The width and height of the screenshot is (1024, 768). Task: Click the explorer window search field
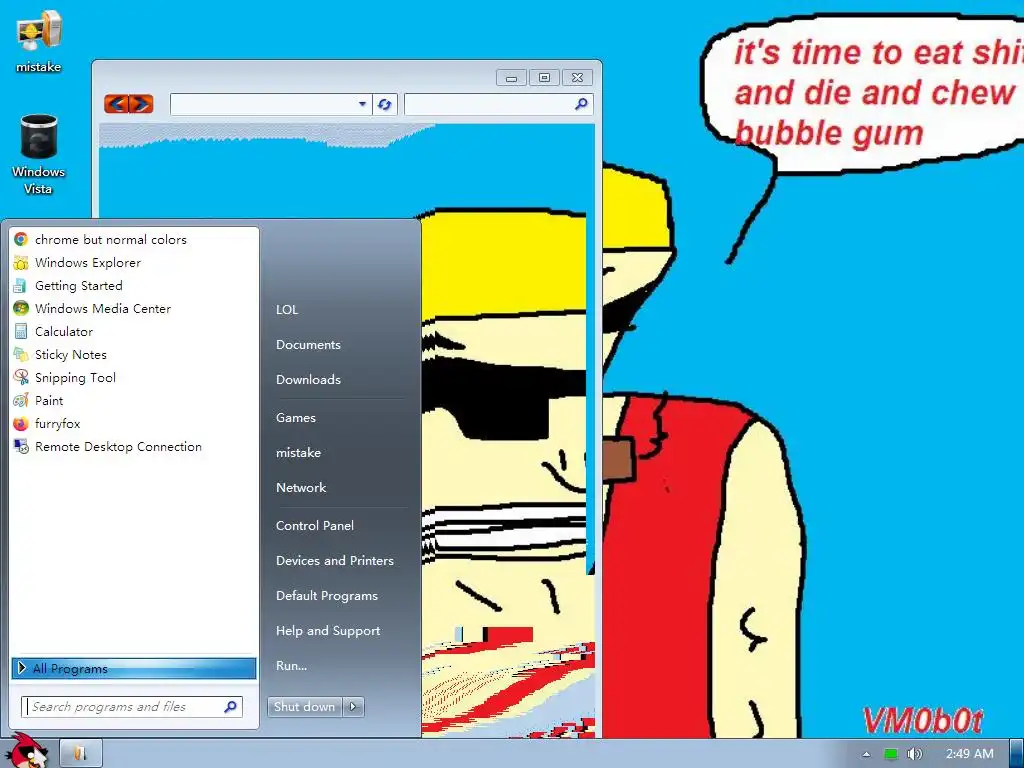pos(498,104)
